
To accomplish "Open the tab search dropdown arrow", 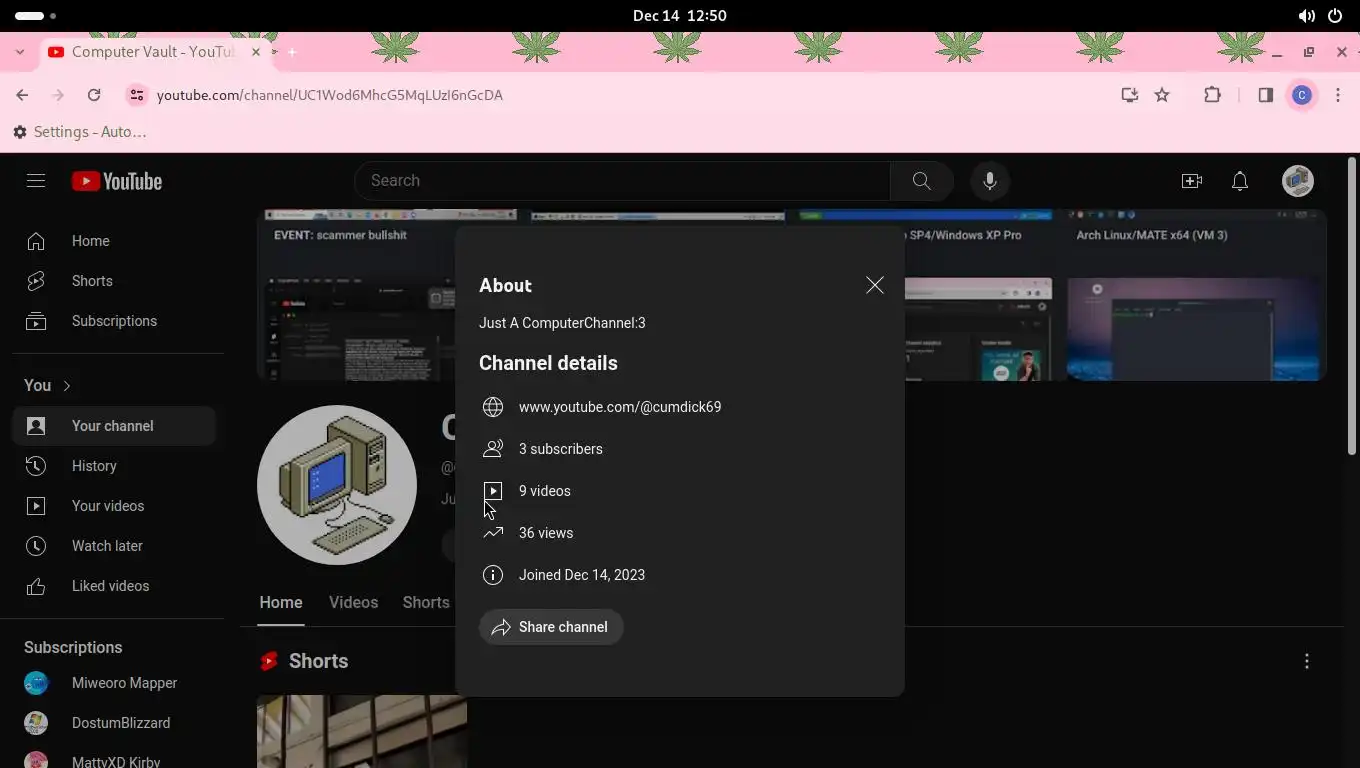I will click(x=19, y=52).
